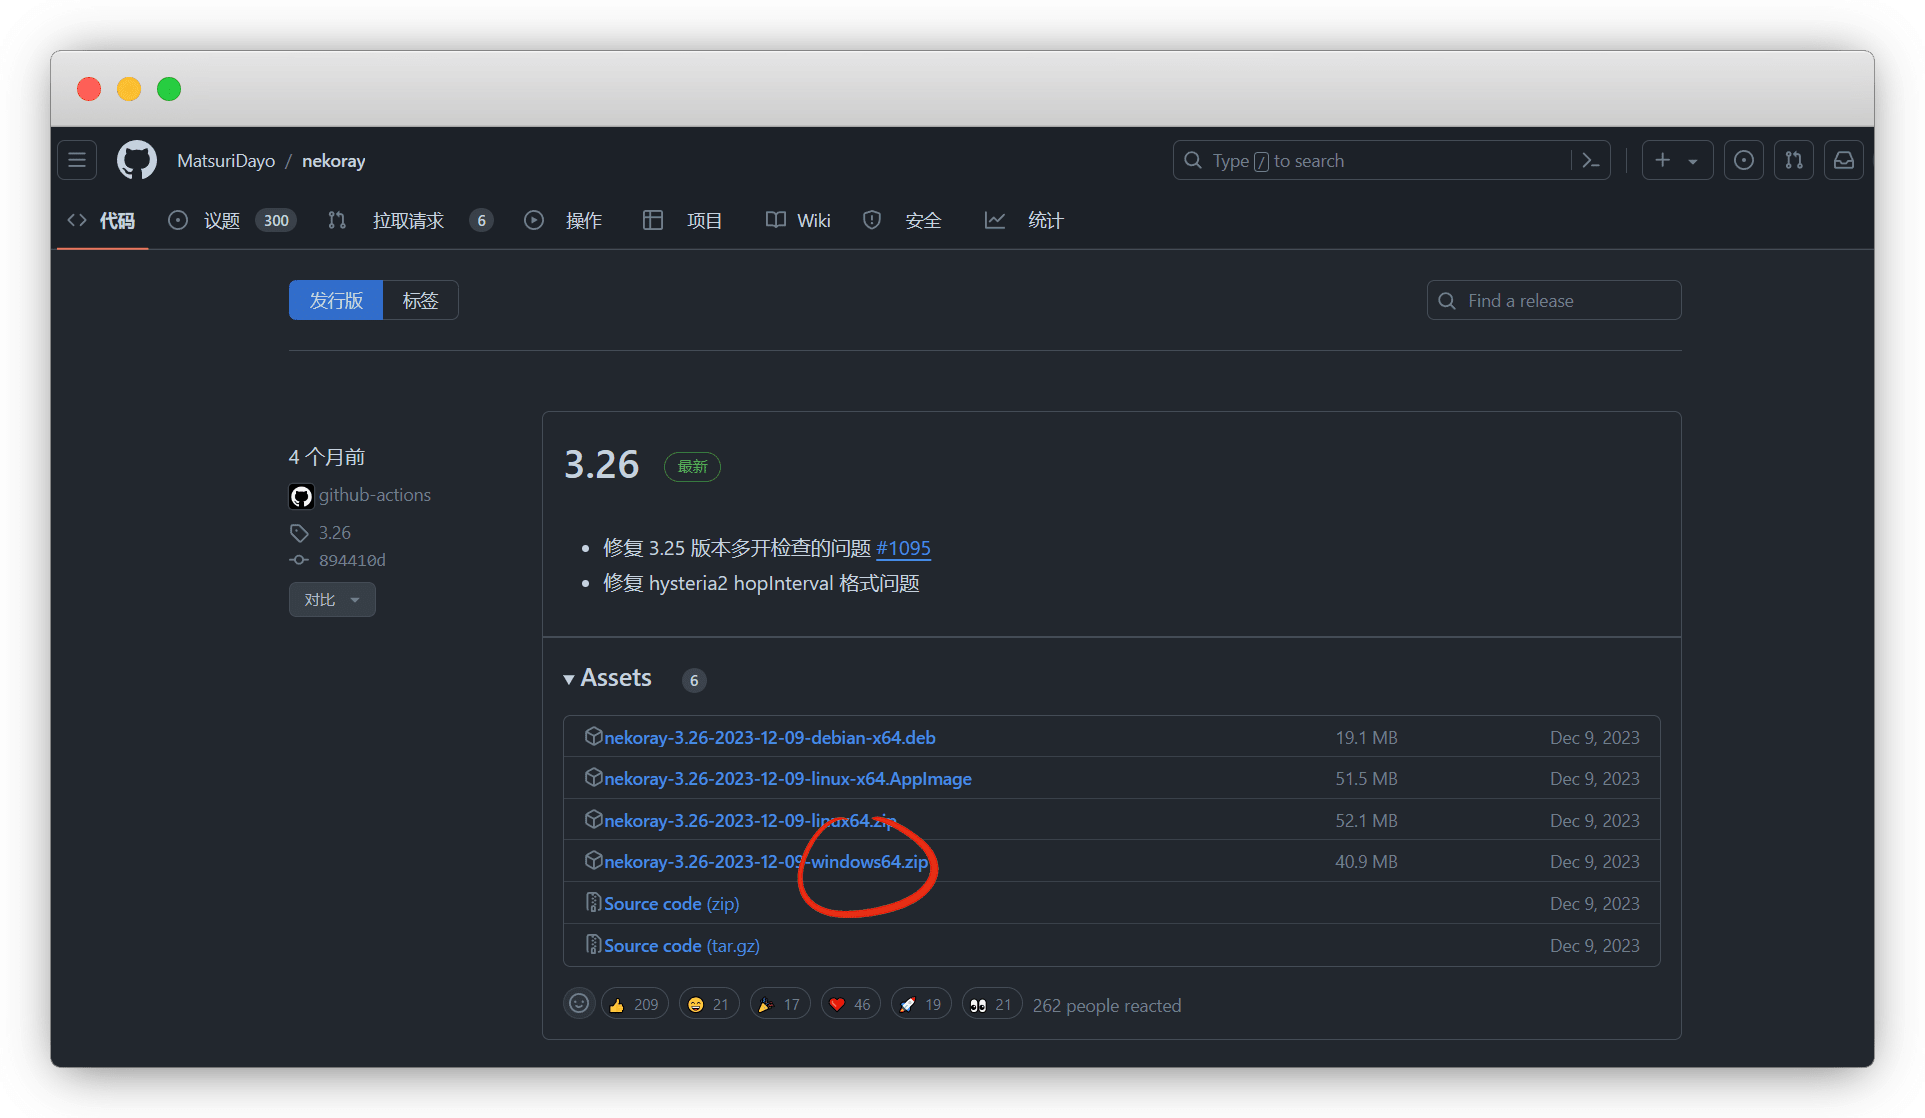Screen dimensions: 1925x1118
Task: Download nekoray windows64.zip asset
Action: (x=766, y=861)
